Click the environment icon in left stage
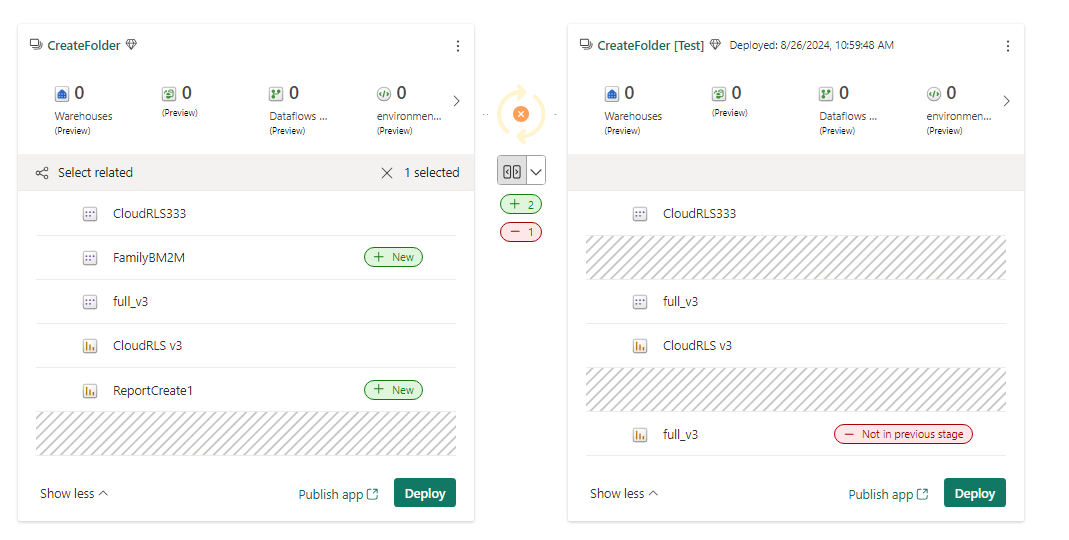This screenshot has width=1069, height=540. point(384,94)
